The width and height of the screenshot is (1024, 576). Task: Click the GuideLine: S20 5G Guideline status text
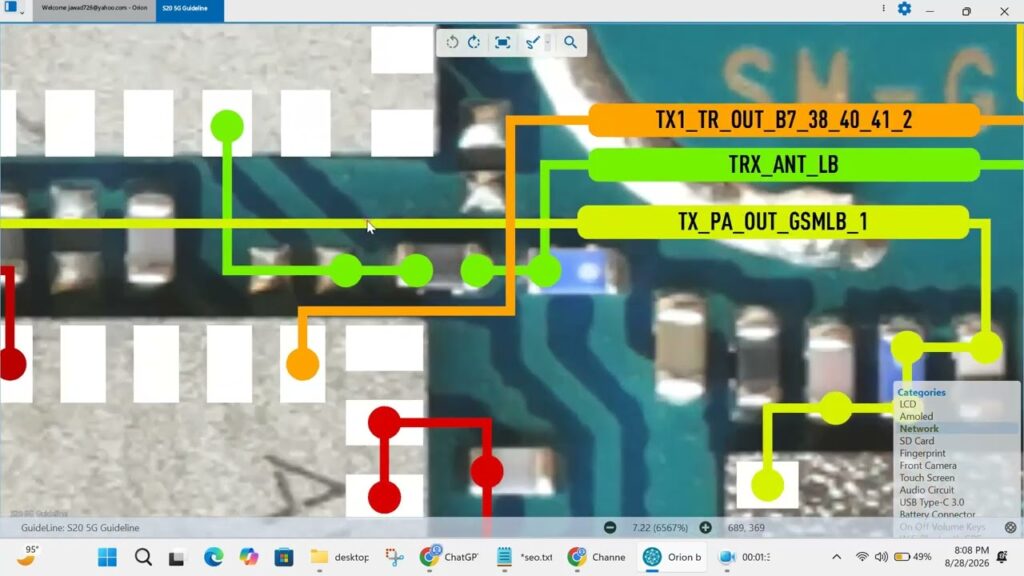coord(80,528)
